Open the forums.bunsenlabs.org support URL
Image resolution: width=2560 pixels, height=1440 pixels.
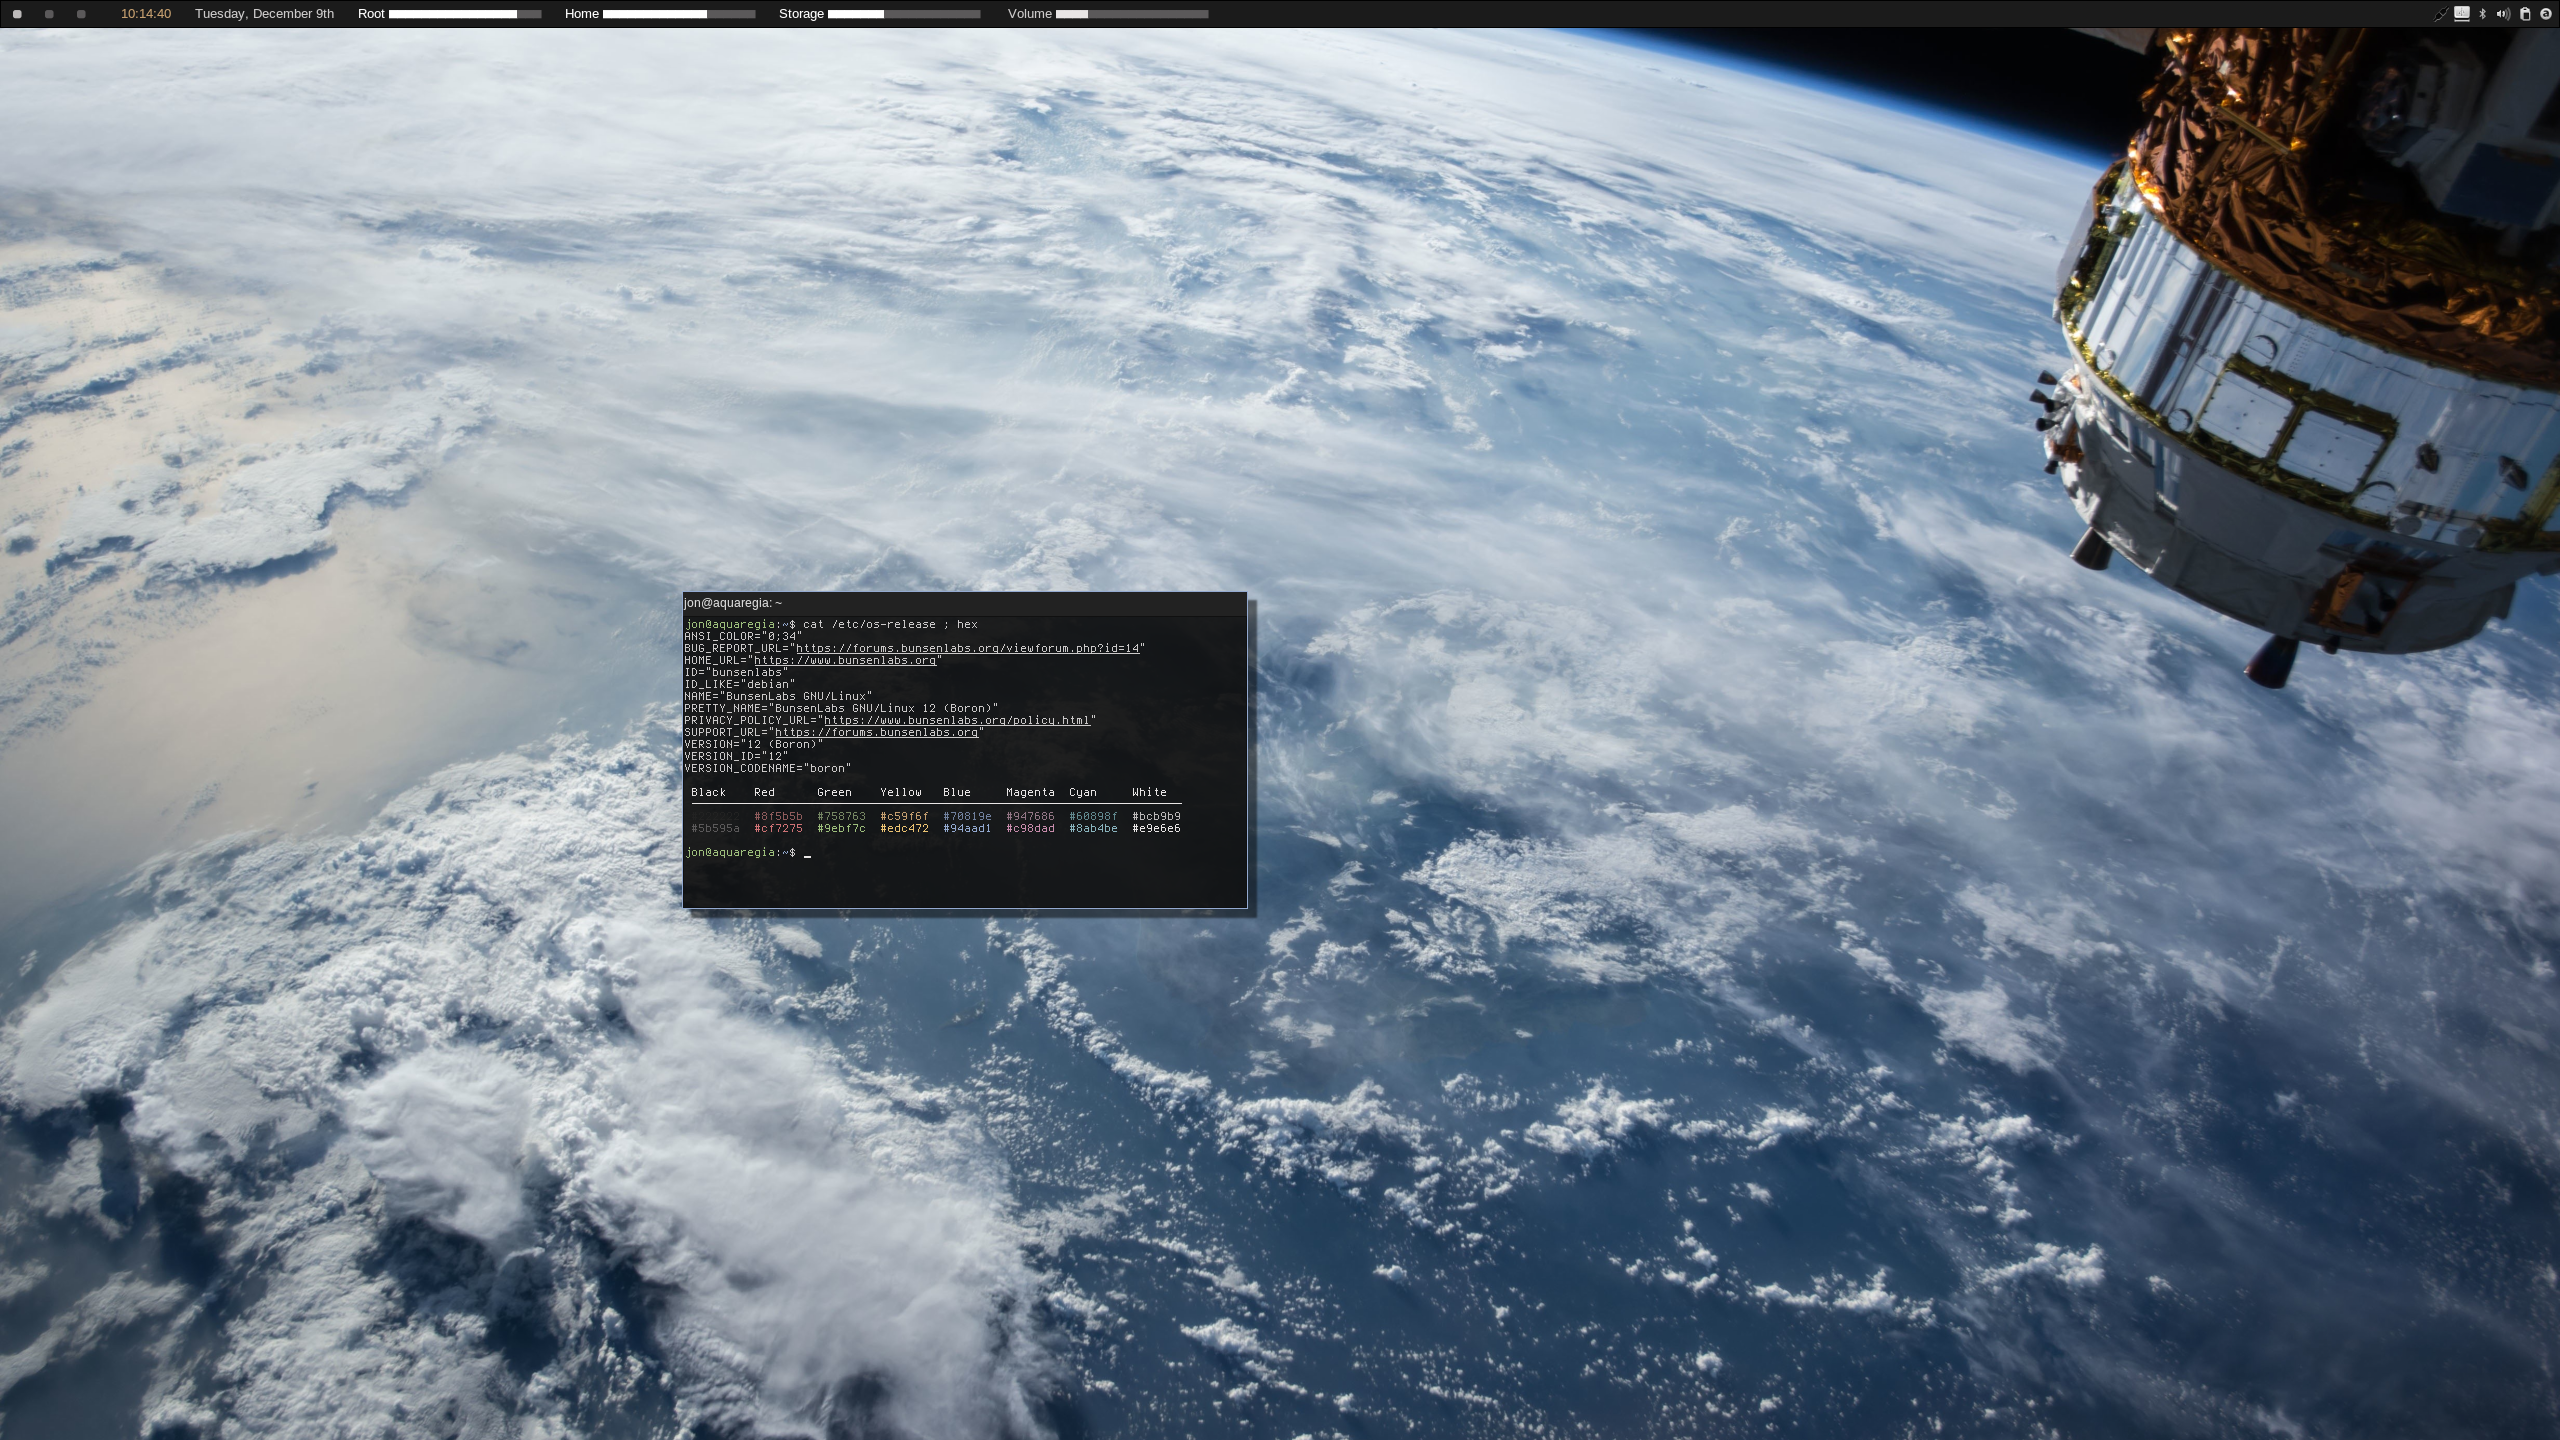coord(876,732)
